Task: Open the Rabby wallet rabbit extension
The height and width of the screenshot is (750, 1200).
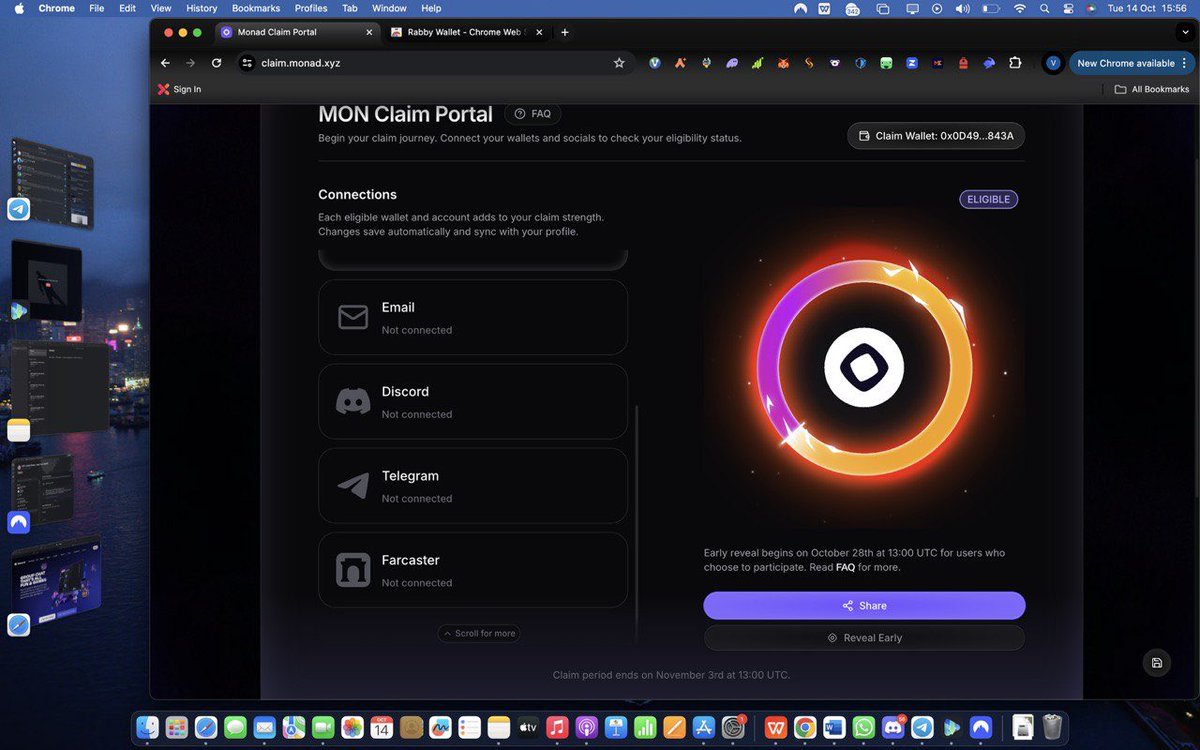Action: (989, 63)
